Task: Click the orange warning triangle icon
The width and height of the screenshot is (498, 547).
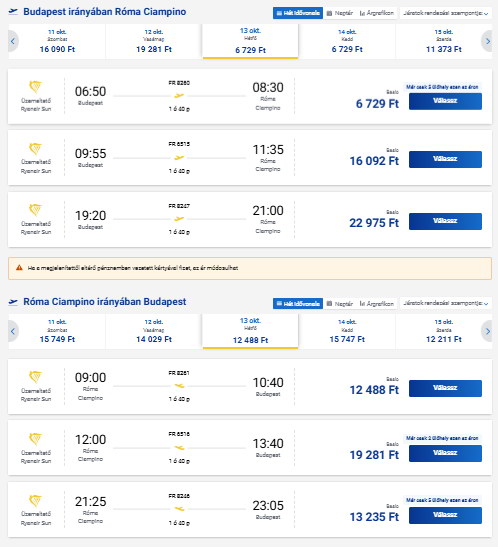Action: 19,268
